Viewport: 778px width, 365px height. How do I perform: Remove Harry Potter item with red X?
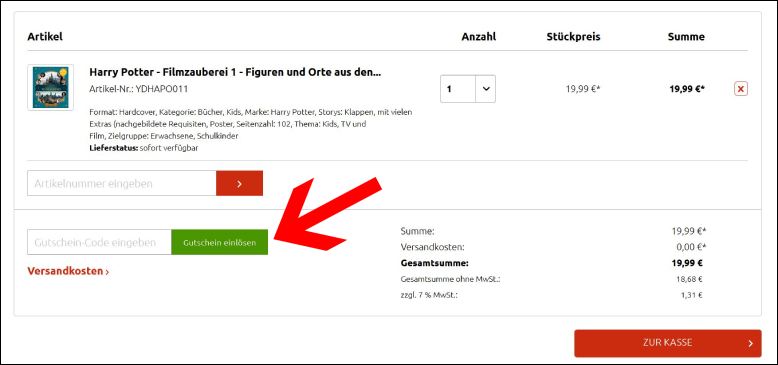(741, 89)
